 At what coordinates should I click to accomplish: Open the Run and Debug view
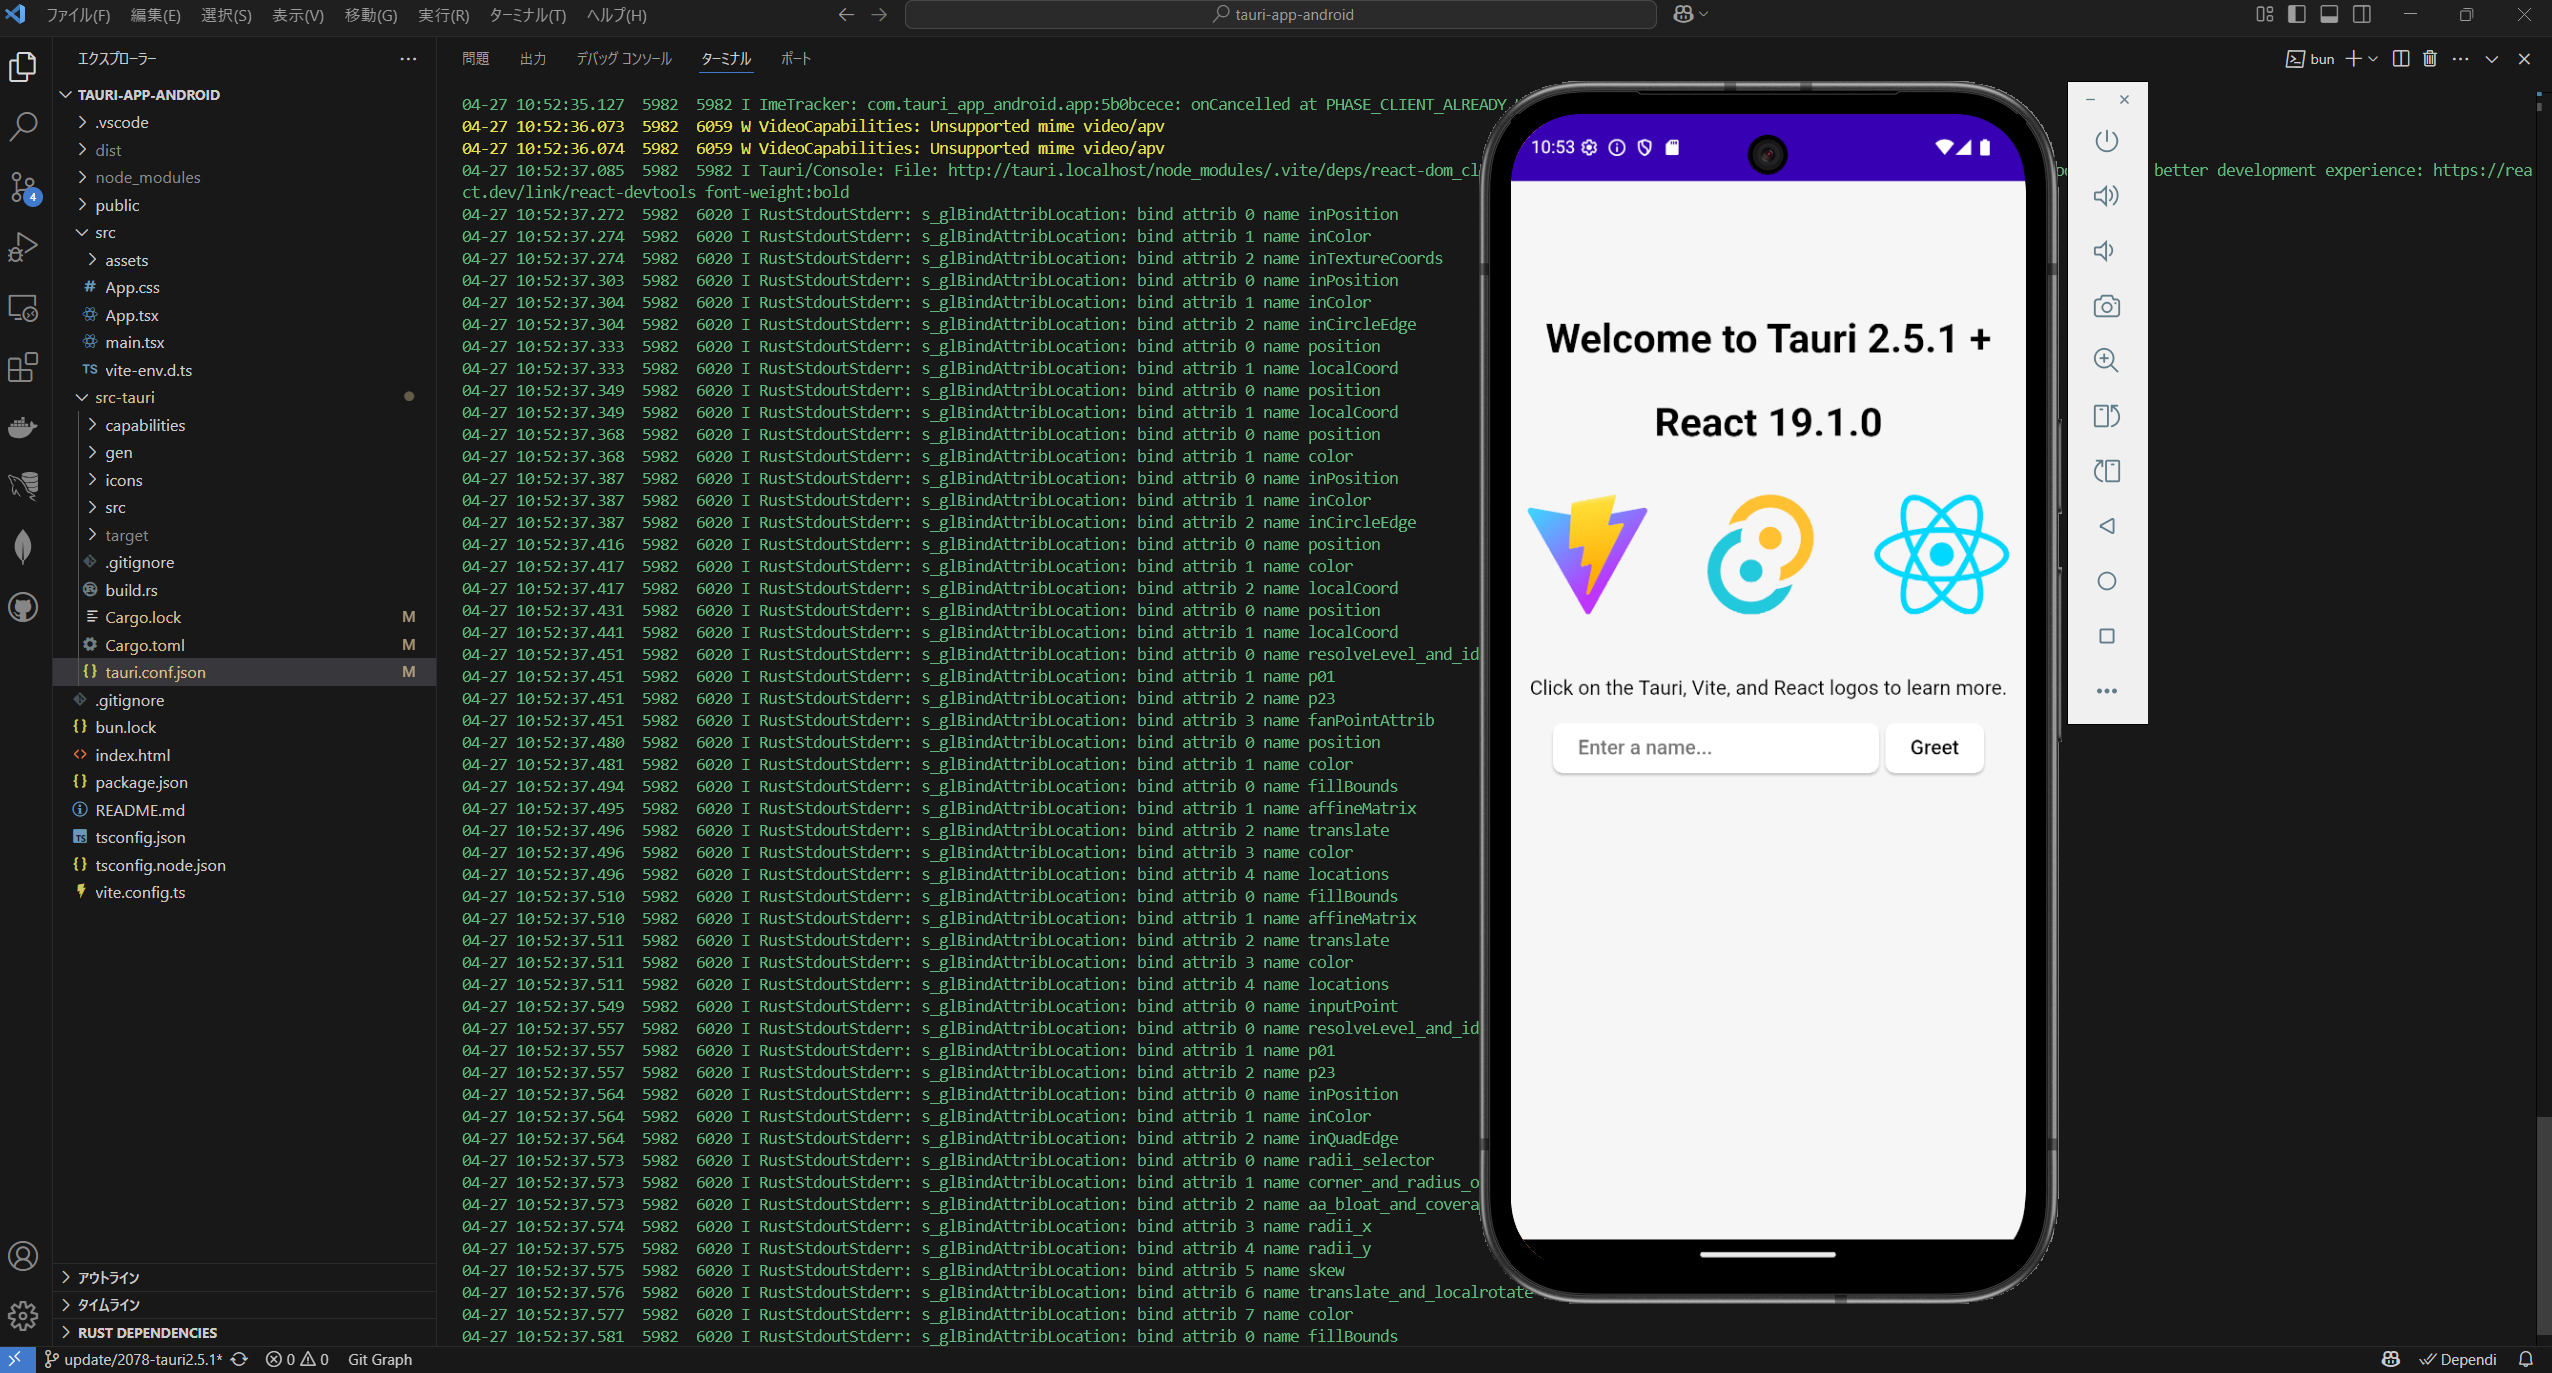coord(23,247)
